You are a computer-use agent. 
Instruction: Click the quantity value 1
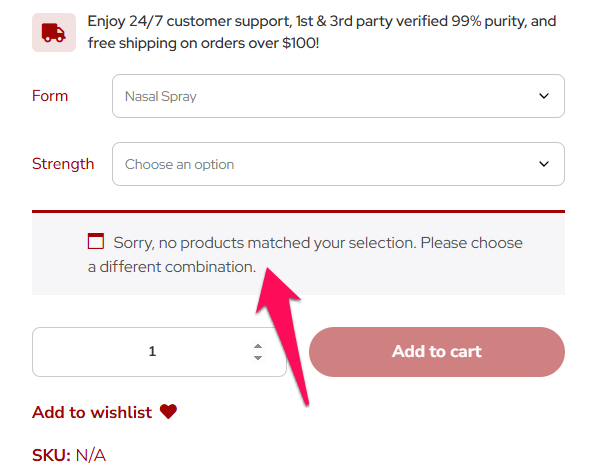coord(152,352)
